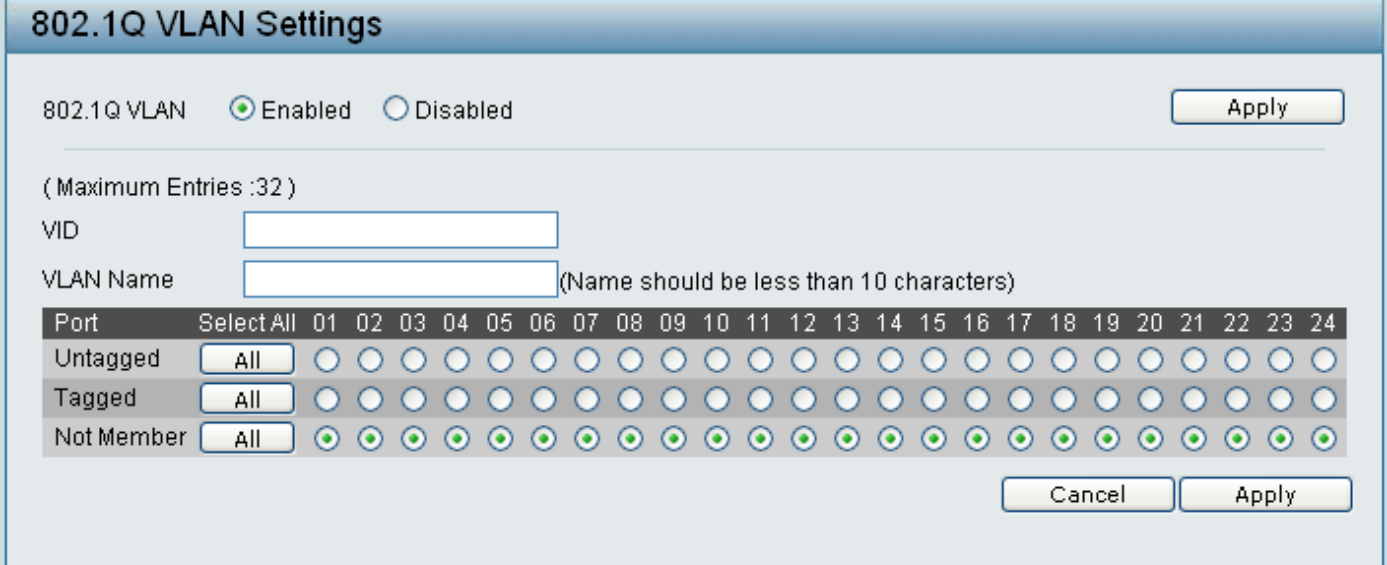Image resolution: width=1387 pixels, height=565 pixels.
Task: Click the top Apply button
Action: click(1257, 108)
